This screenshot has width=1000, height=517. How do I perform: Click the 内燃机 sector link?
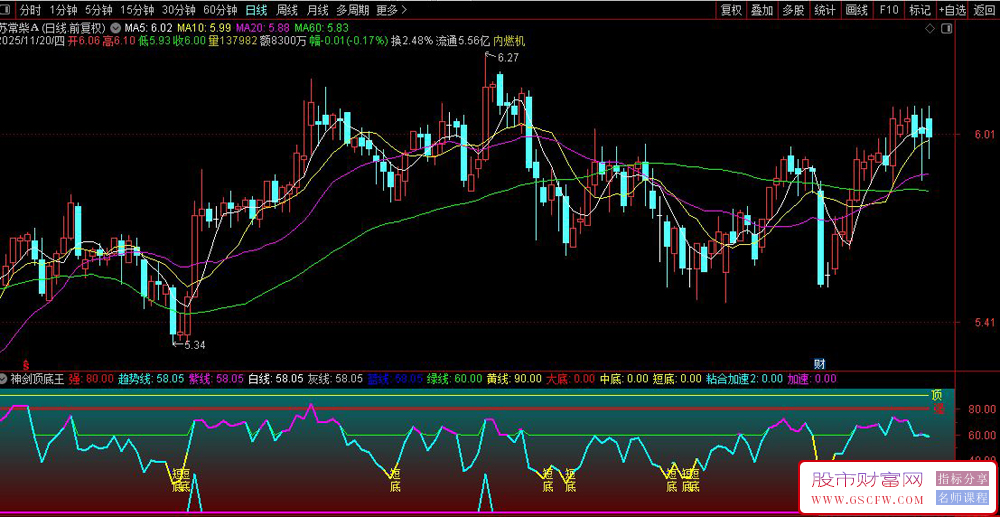[x=508, y=41]
